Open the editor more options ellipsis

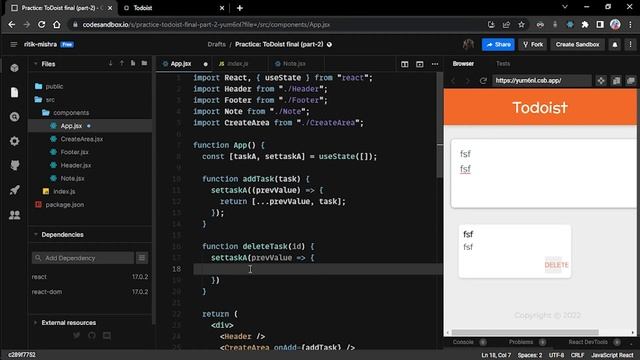[x=435, y=64]
